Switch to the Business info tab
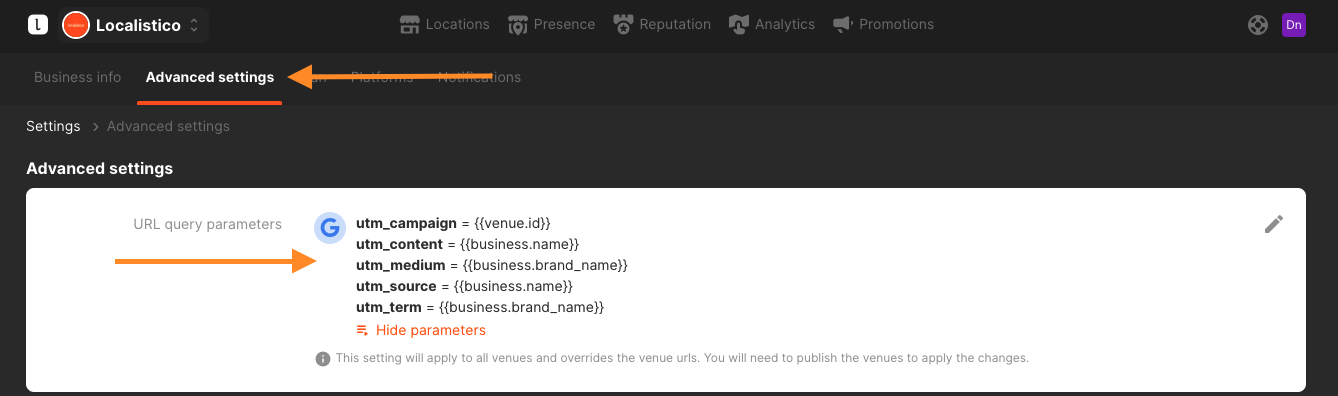Viewport: 1338px width, 396px height. click(78, 77)
